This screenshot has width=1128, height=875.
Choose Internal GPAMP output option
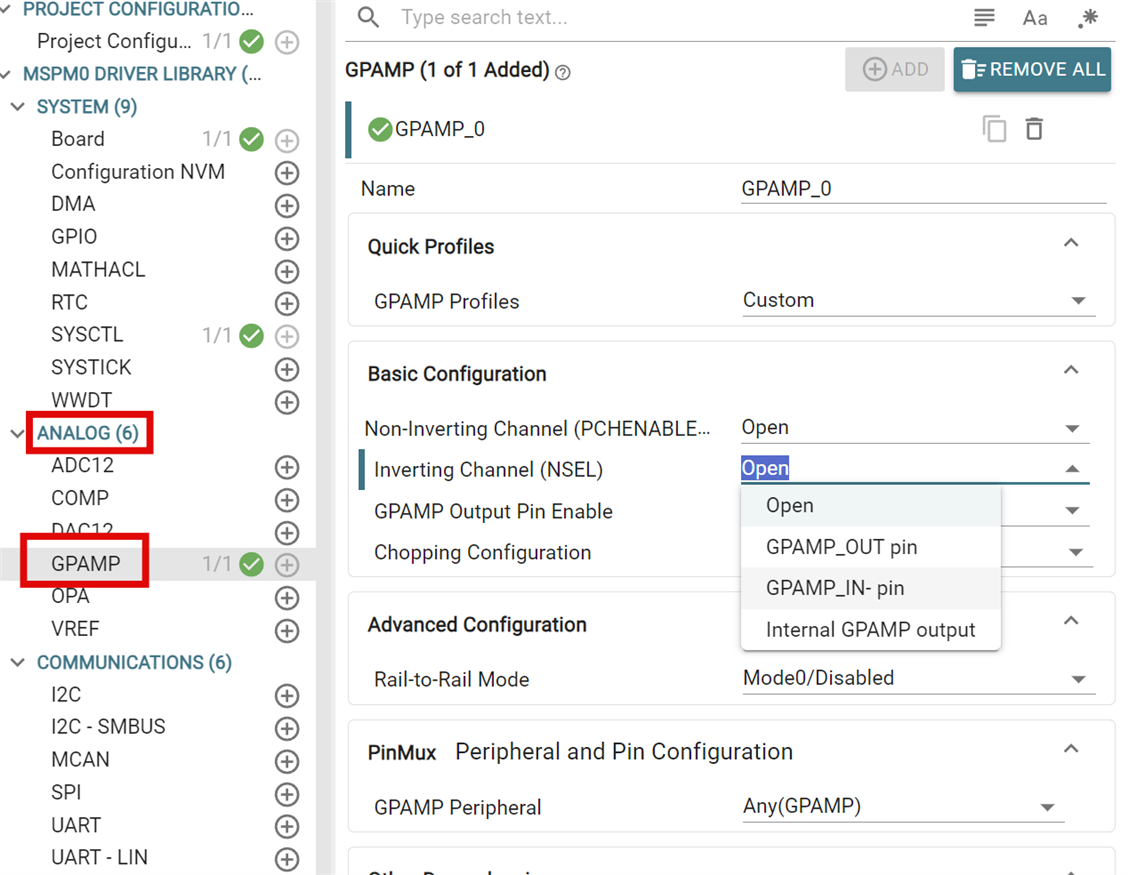[870, 630]
